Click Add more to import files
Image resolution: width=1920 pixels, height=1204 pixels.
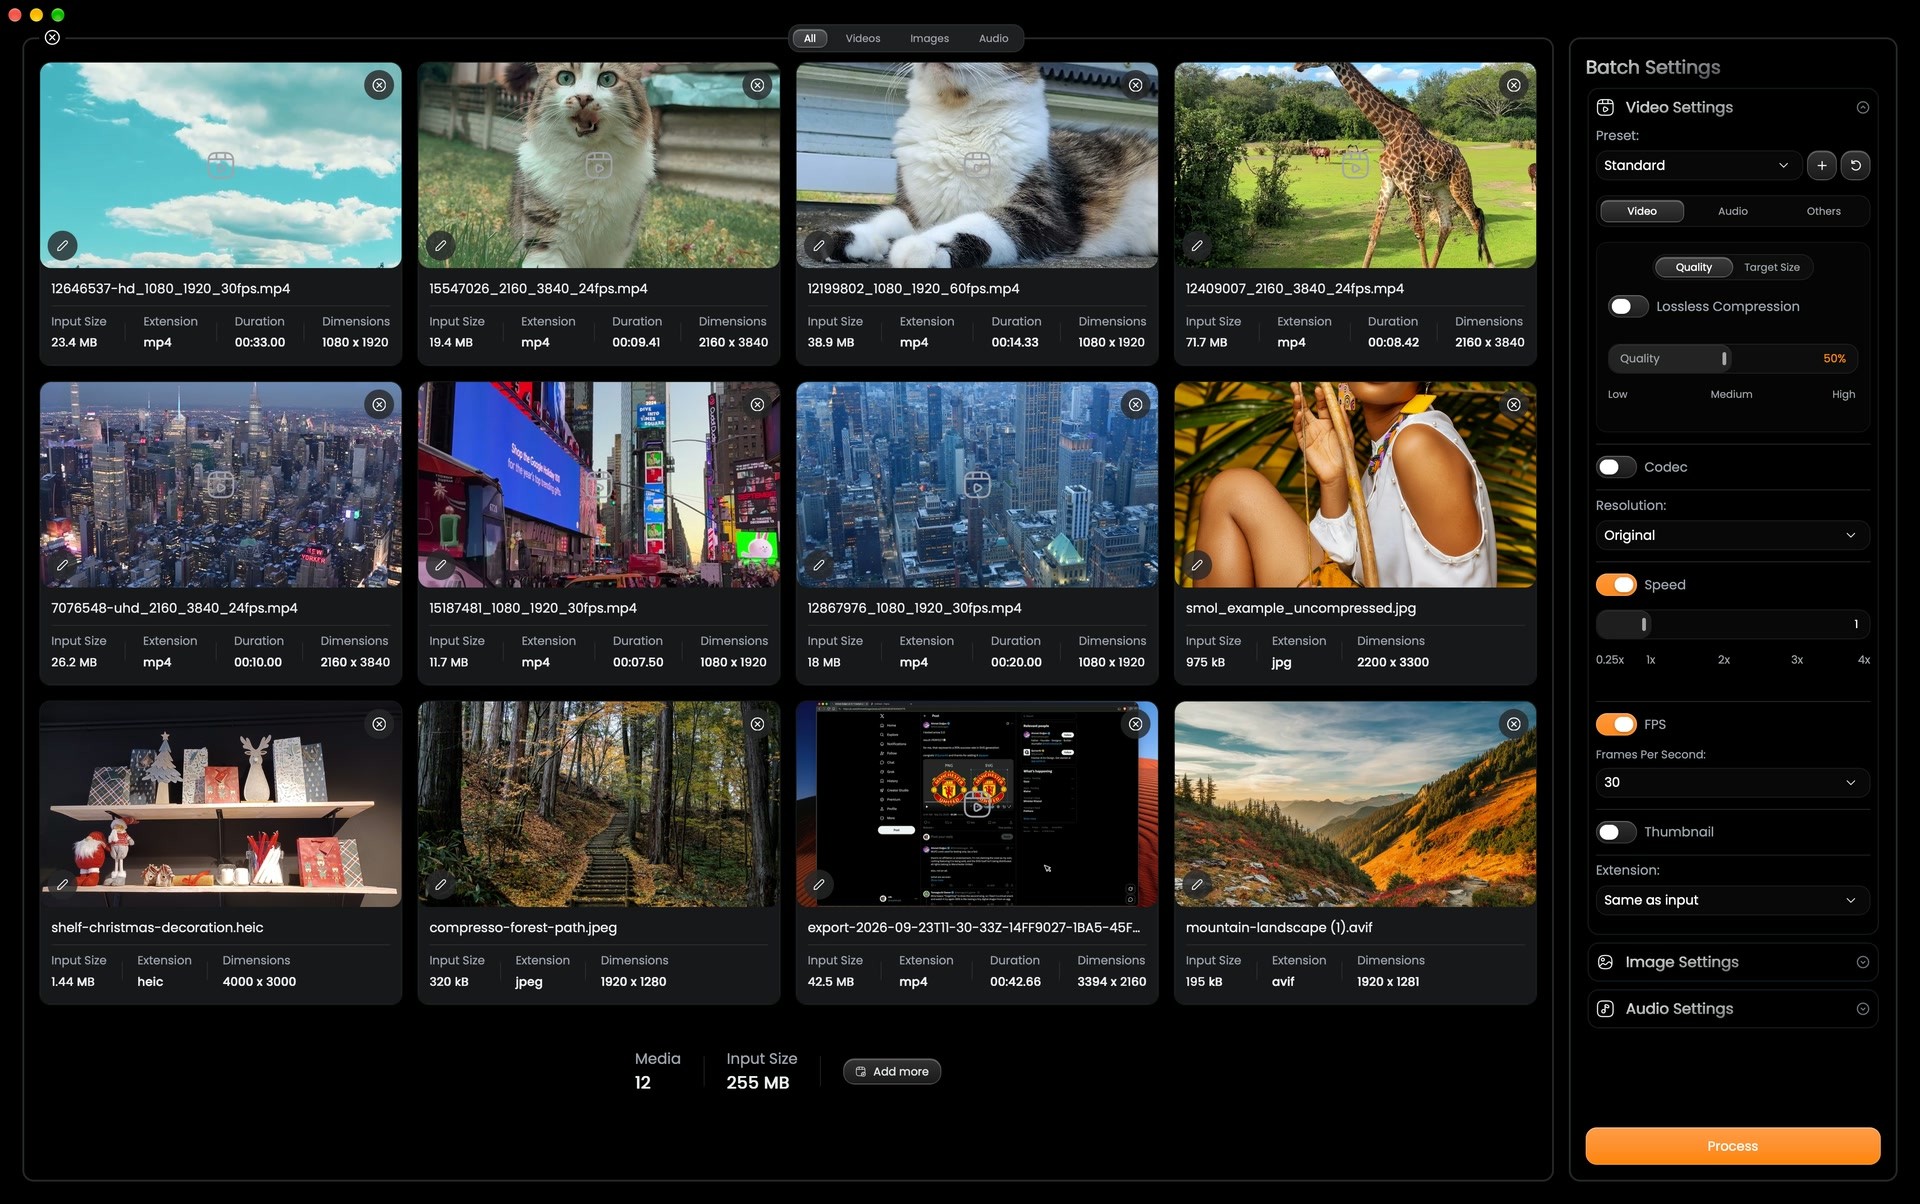coord(892,1071)
